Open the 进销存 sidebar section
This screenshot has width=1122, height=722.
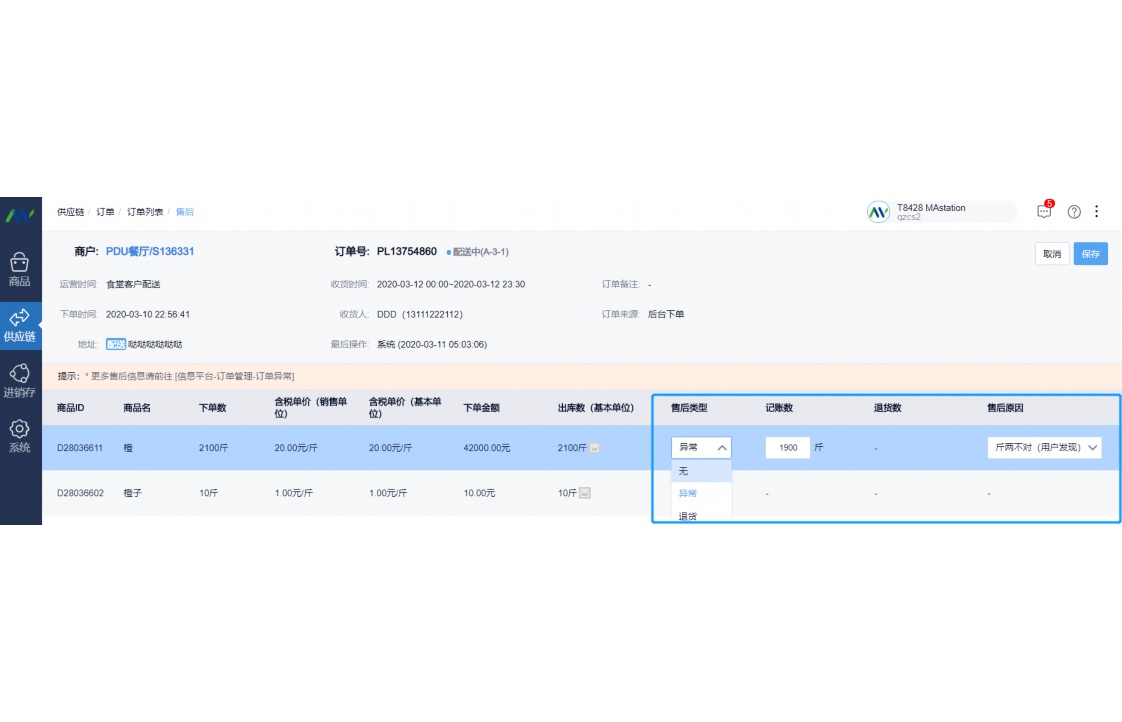(x=20, y=381)
